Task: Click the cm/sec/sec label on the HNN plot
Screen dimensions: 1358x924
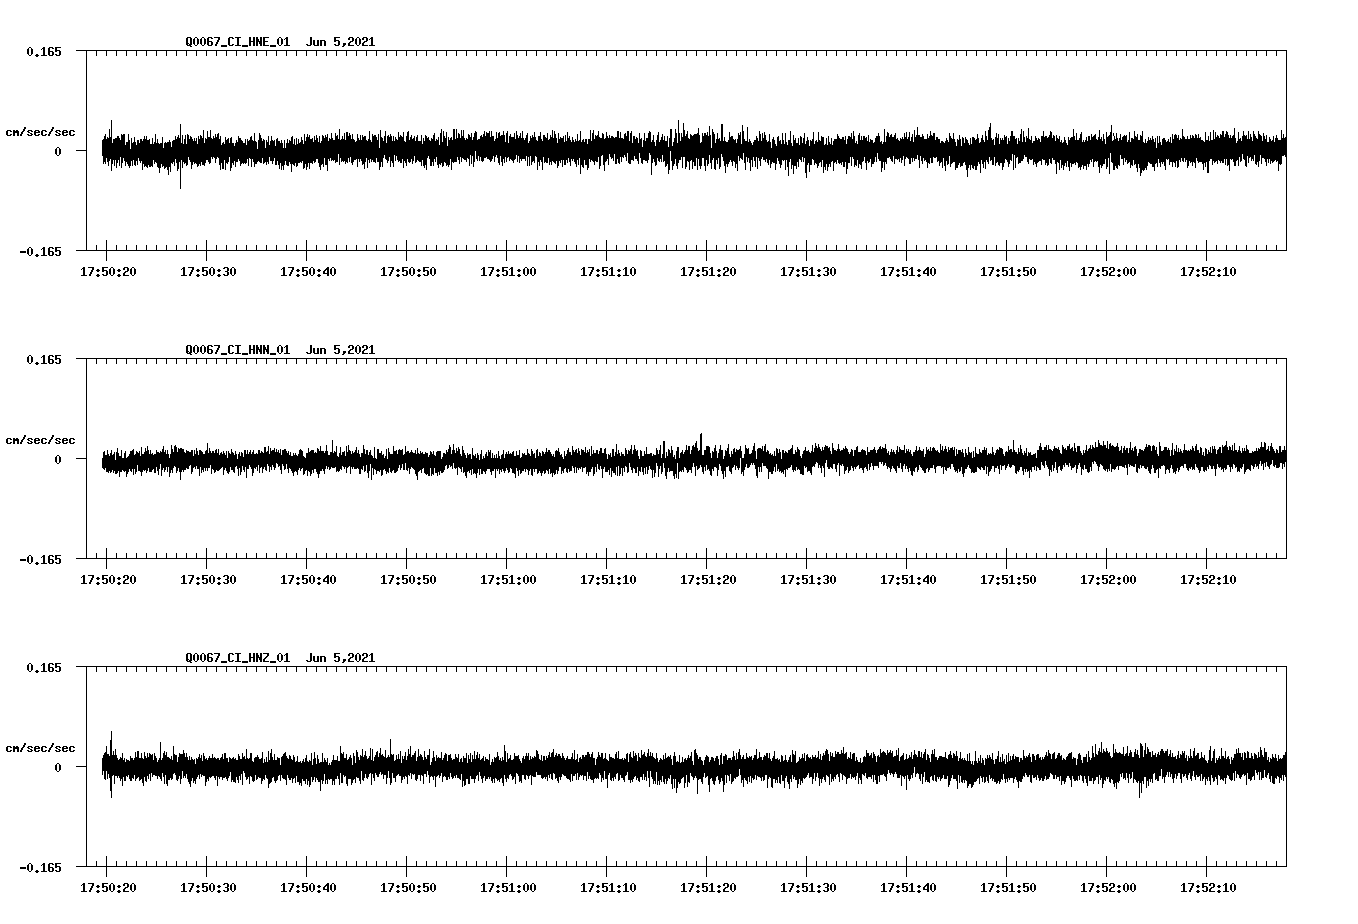Action: (x=41, y=439)
